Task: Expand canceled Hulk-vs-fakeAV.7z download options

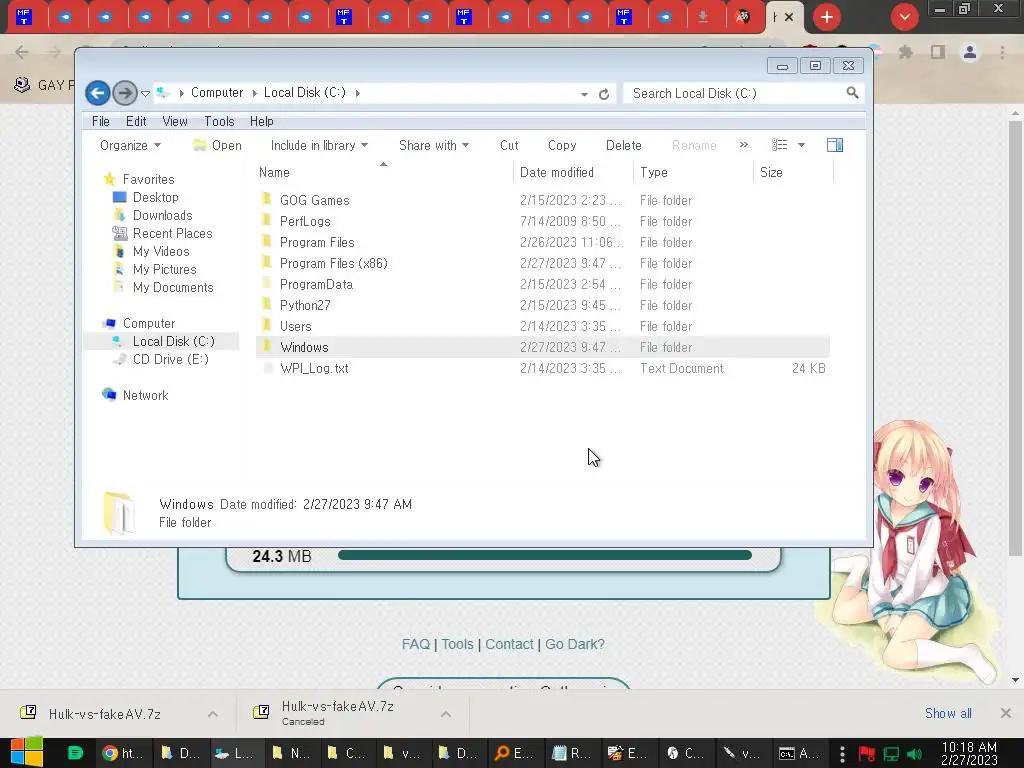Action: point(445,714)
